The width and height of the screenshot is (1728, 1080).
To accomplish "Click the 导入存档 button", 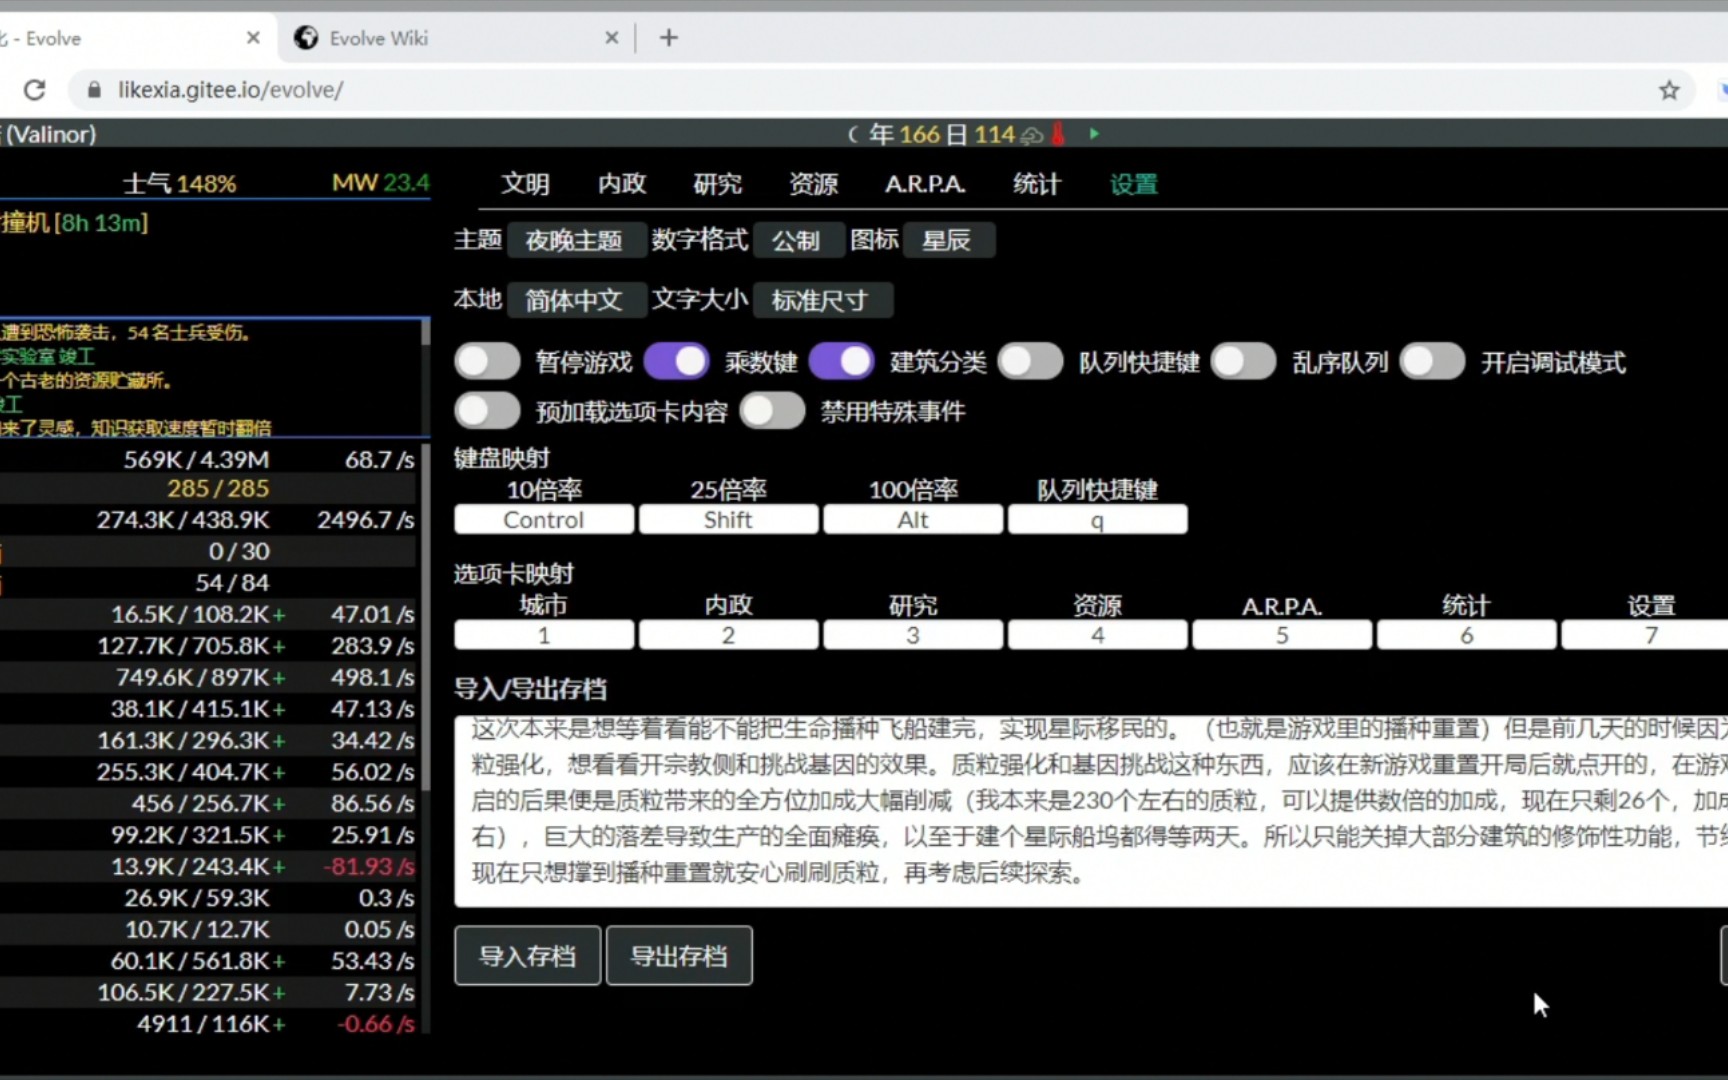I will [x=528, y=956].
